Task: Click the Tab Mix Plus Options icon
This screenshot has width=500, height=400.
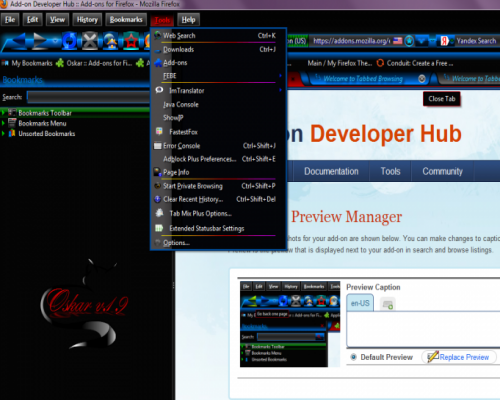Action: 159,213
